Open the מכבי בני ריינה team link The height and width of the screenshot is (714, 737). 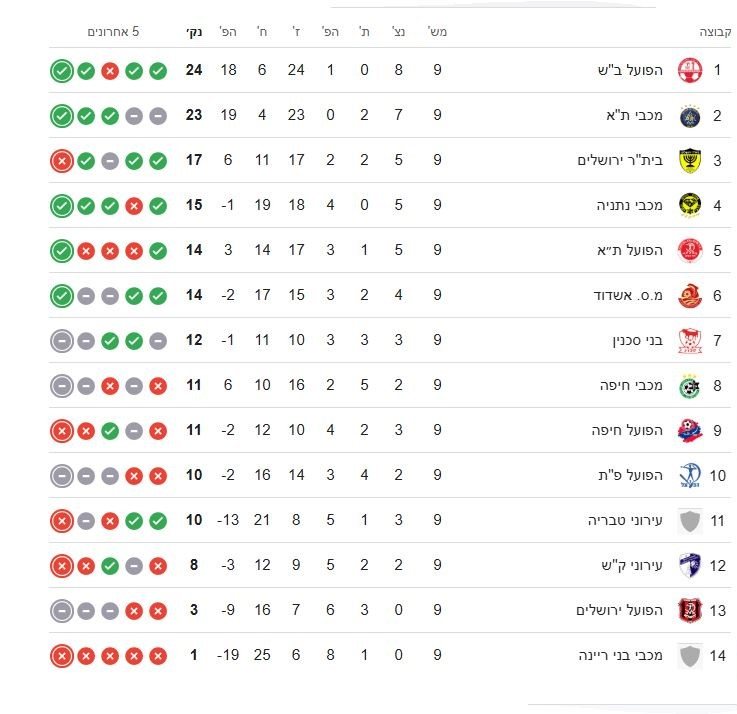(619, 656)
